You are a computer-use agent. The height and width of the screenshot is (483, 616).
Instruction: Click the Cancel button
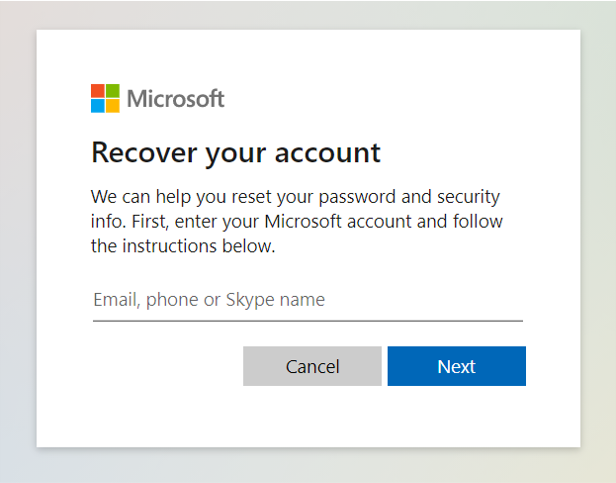coord(312,366)
